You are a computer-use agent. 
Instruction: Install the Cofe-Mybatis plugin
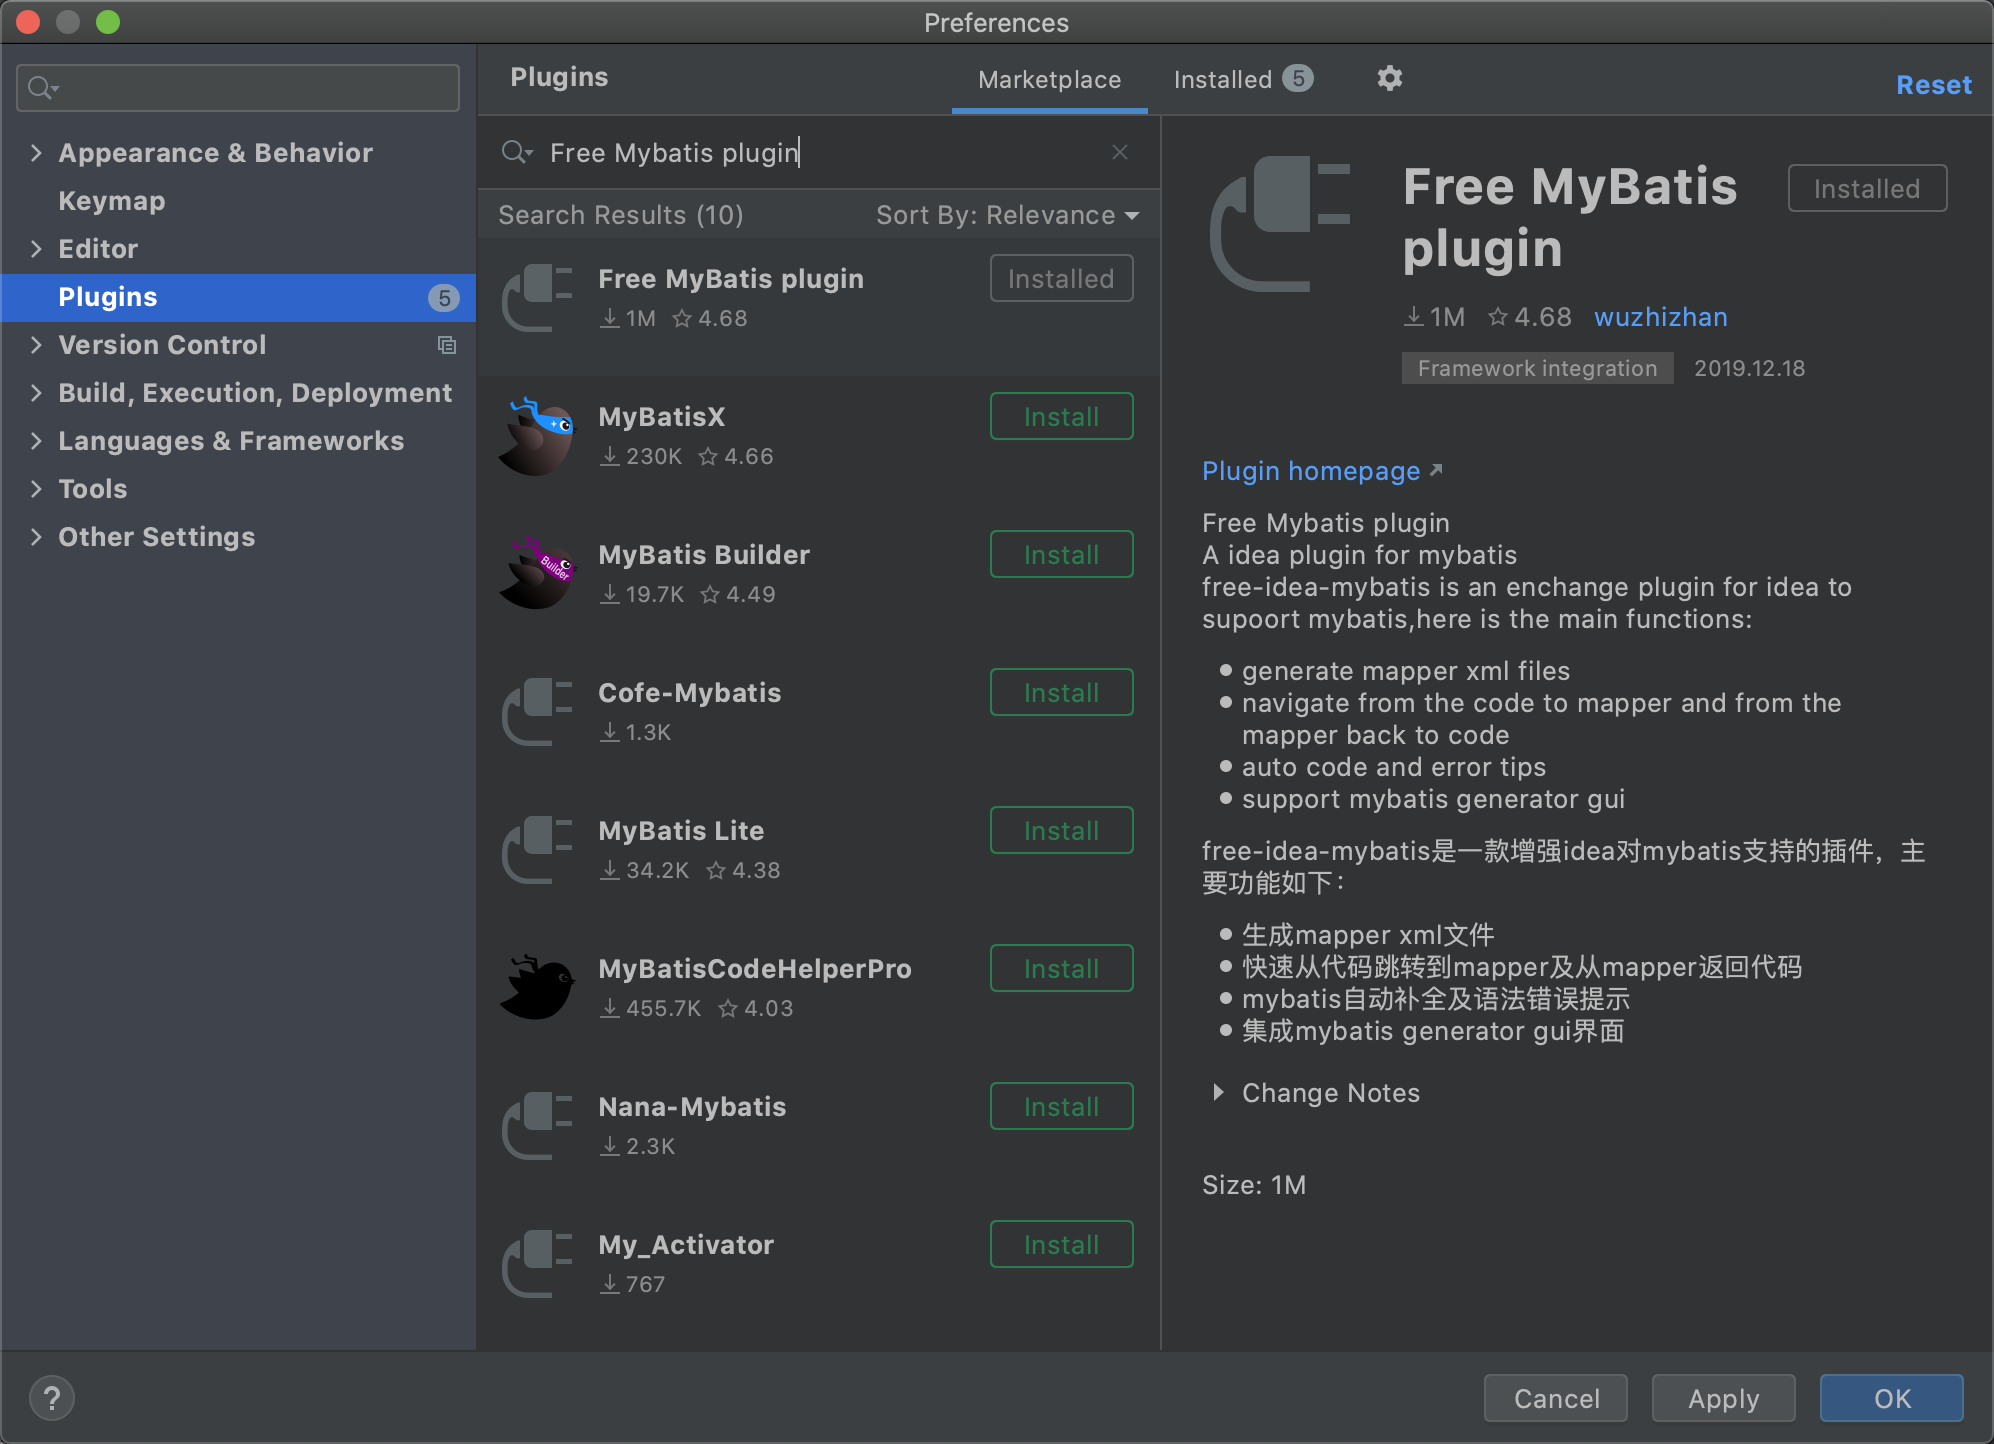tap(1061, 692)
